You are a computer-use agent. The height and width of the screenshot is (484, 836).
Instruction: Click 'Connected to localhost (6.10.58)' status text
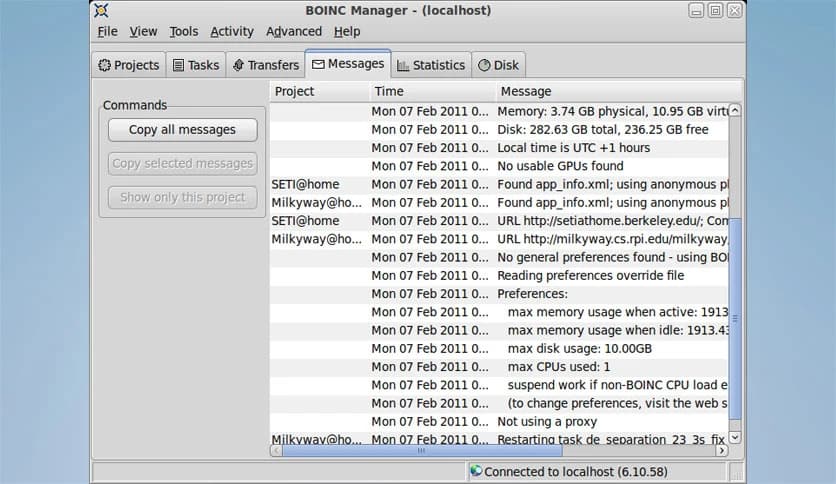(576, 472)
